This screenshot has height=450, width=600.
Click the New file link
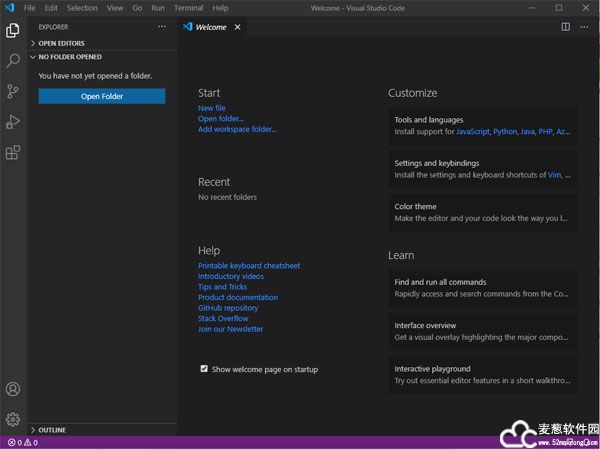pyautogui.click(x=212, y=108)
